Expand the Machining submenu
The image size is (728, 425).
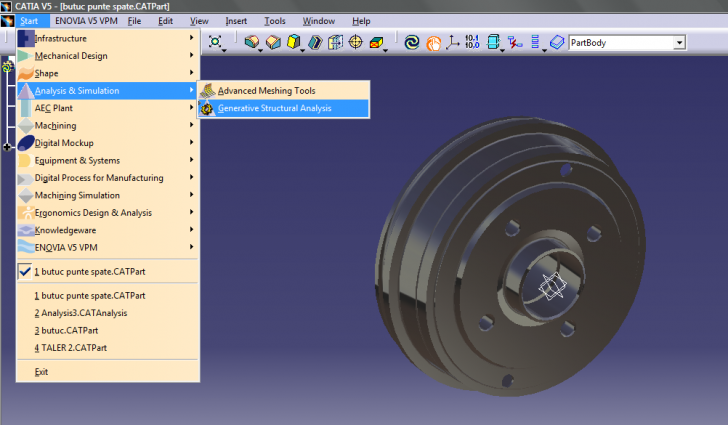click(x=108, y=125)
